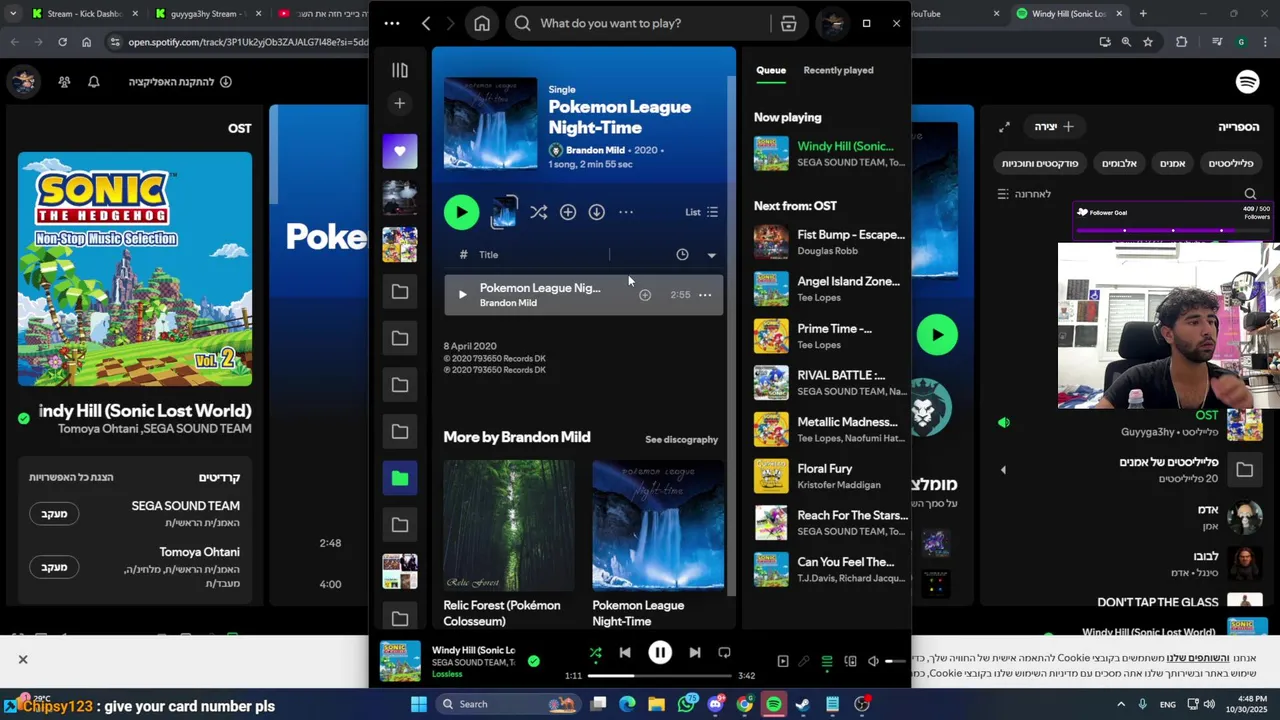Screen dimensions: 1280x720
Task: Pause playback in bottom player bar
Action: [660, 653]
